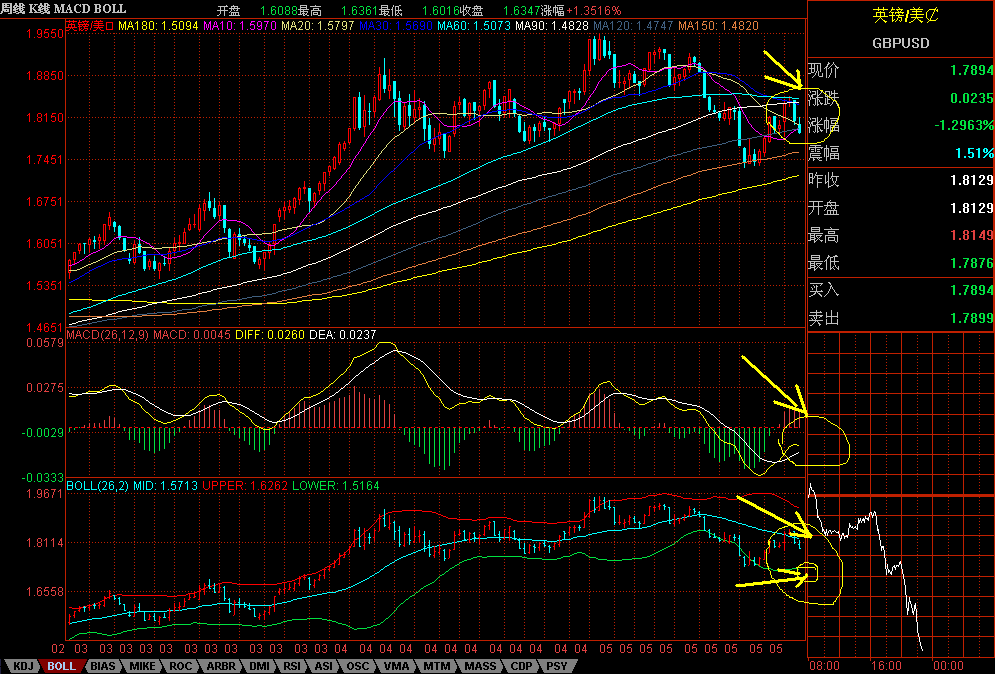
Task: Click the MID: 1.5713 value
Action: pos(164,486)
